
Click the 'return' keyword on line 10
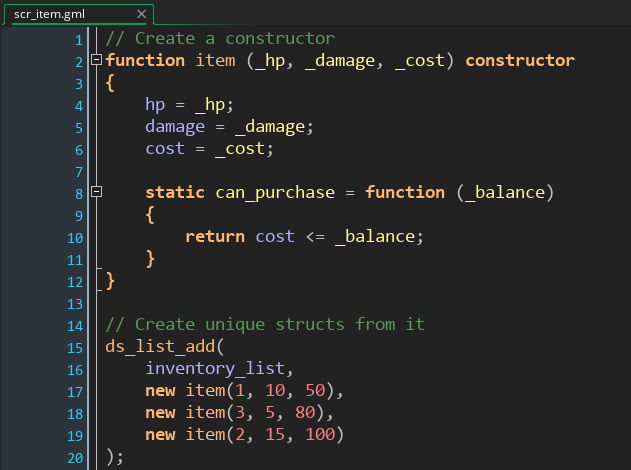pyautogui.click(x=215, y=237)
